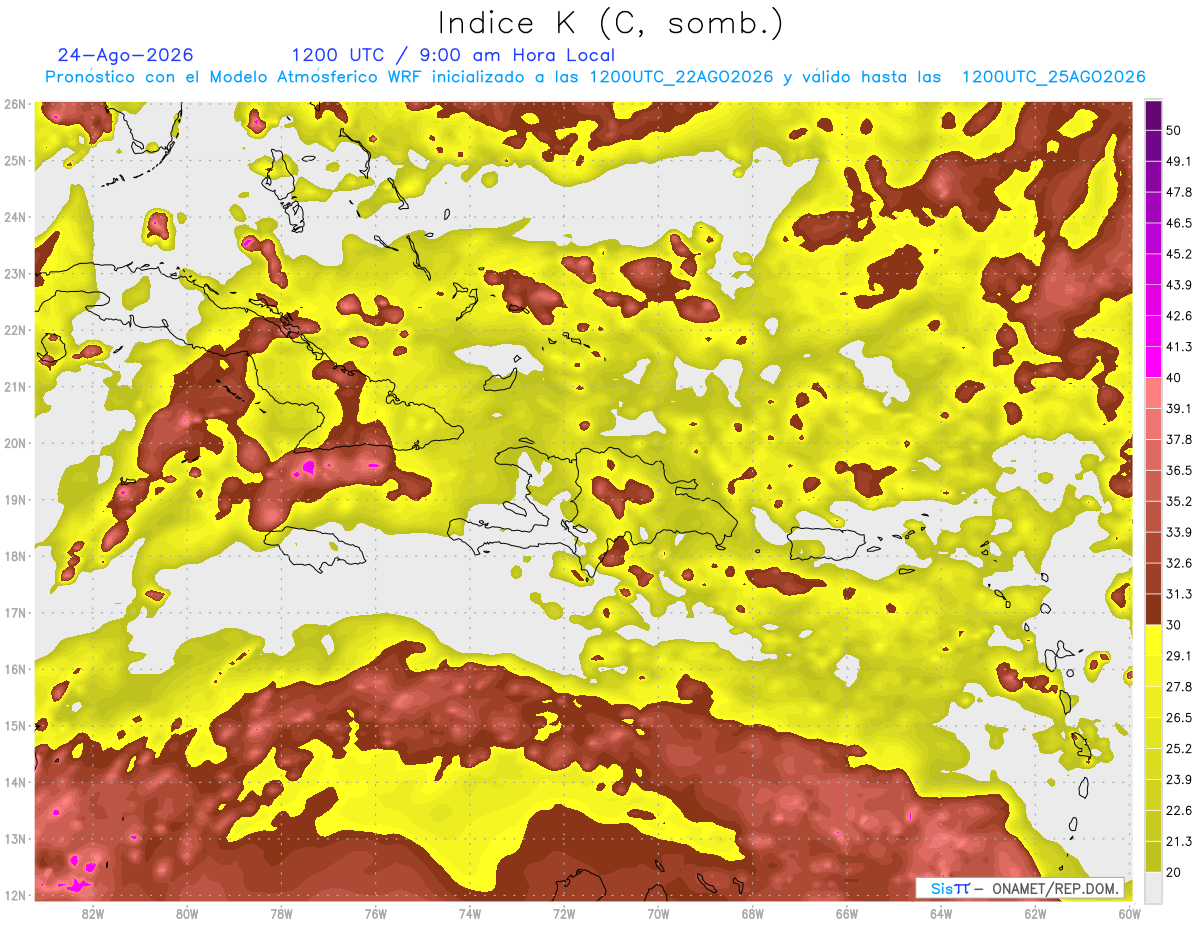The height and width of the screenshot is (927, 1200).
Task: Click the 68W longitude label
Action: coord(753,913)
